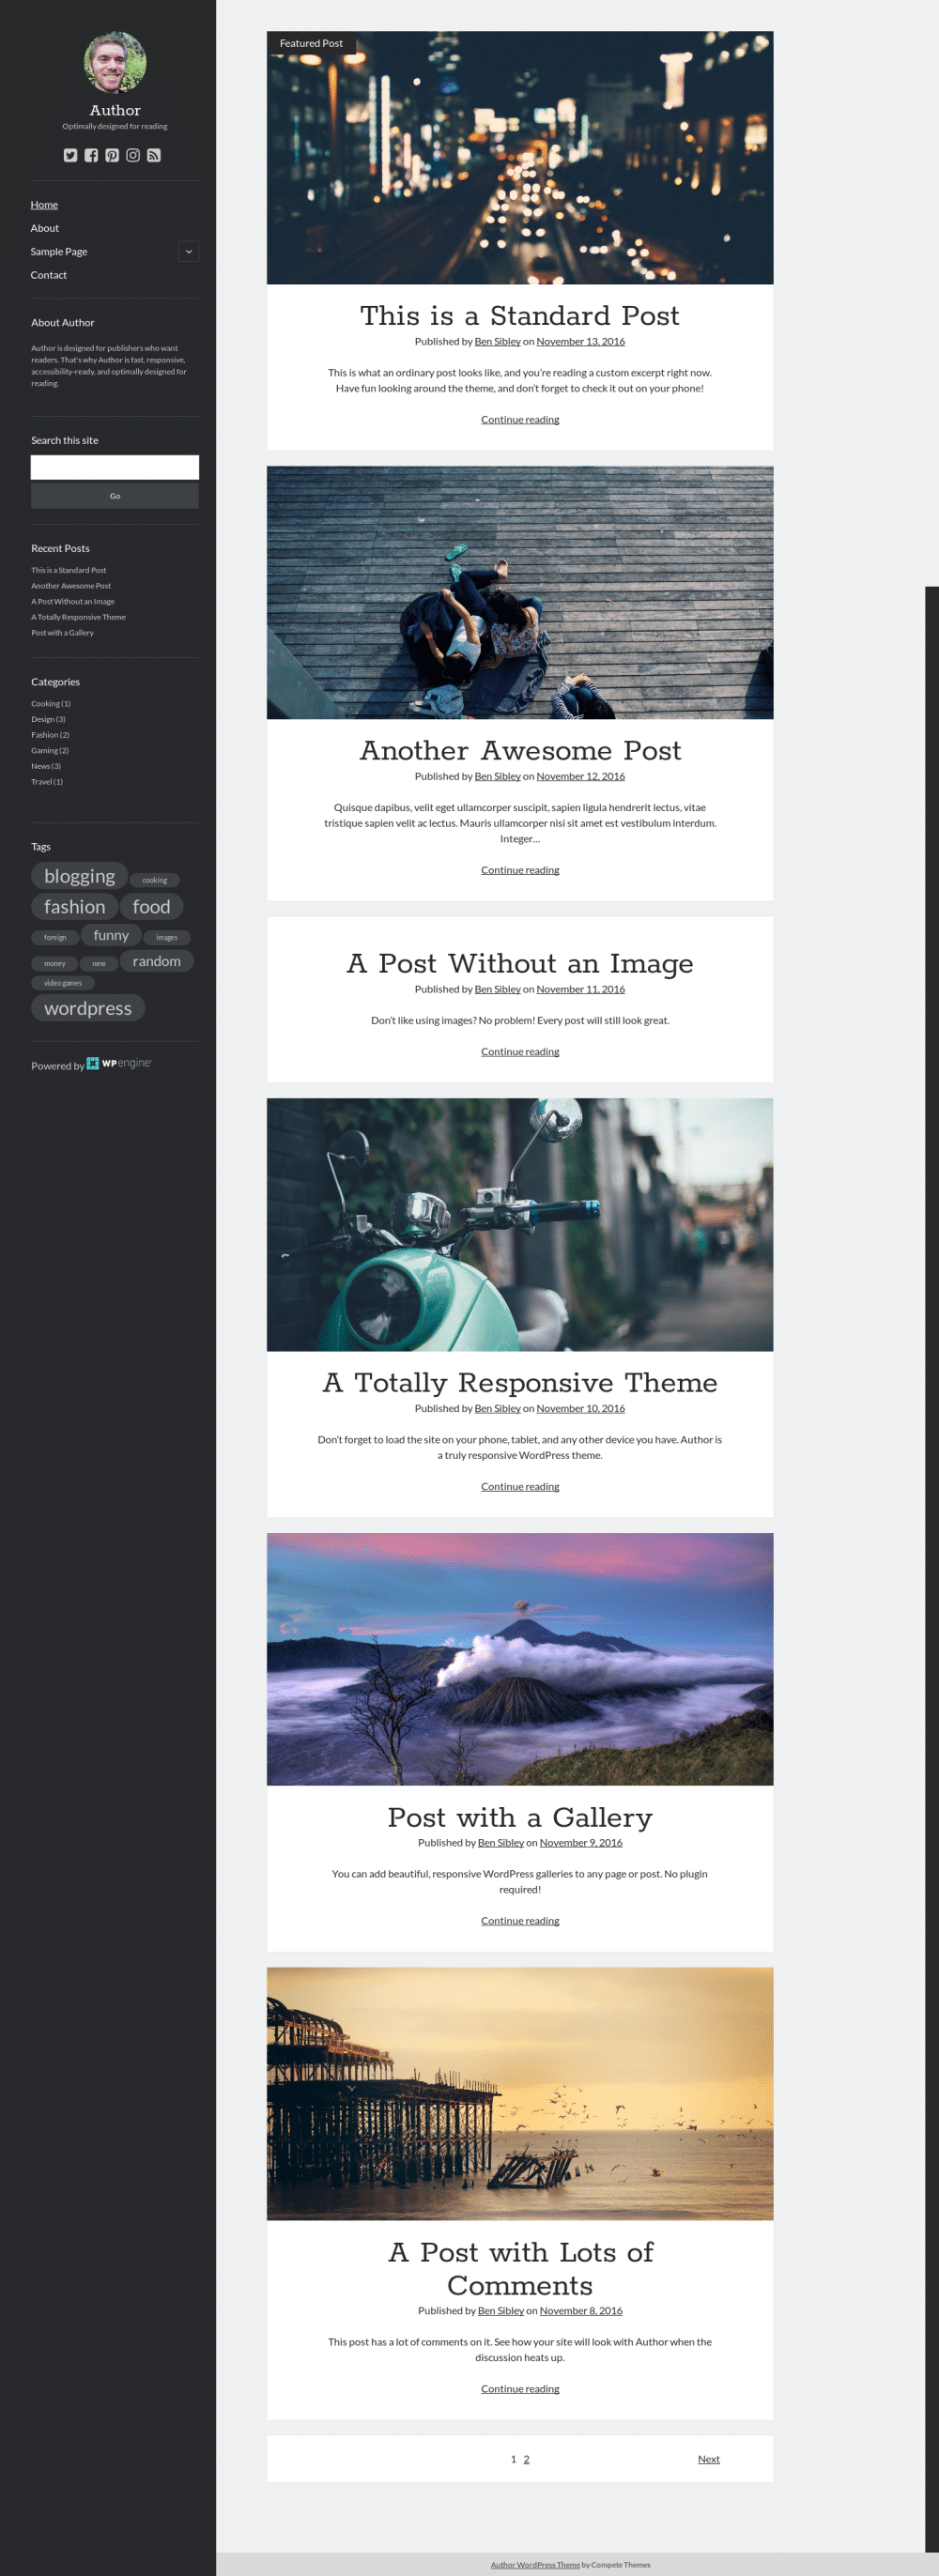
Task: Click the author avatar photo
Action: (115, 62)
